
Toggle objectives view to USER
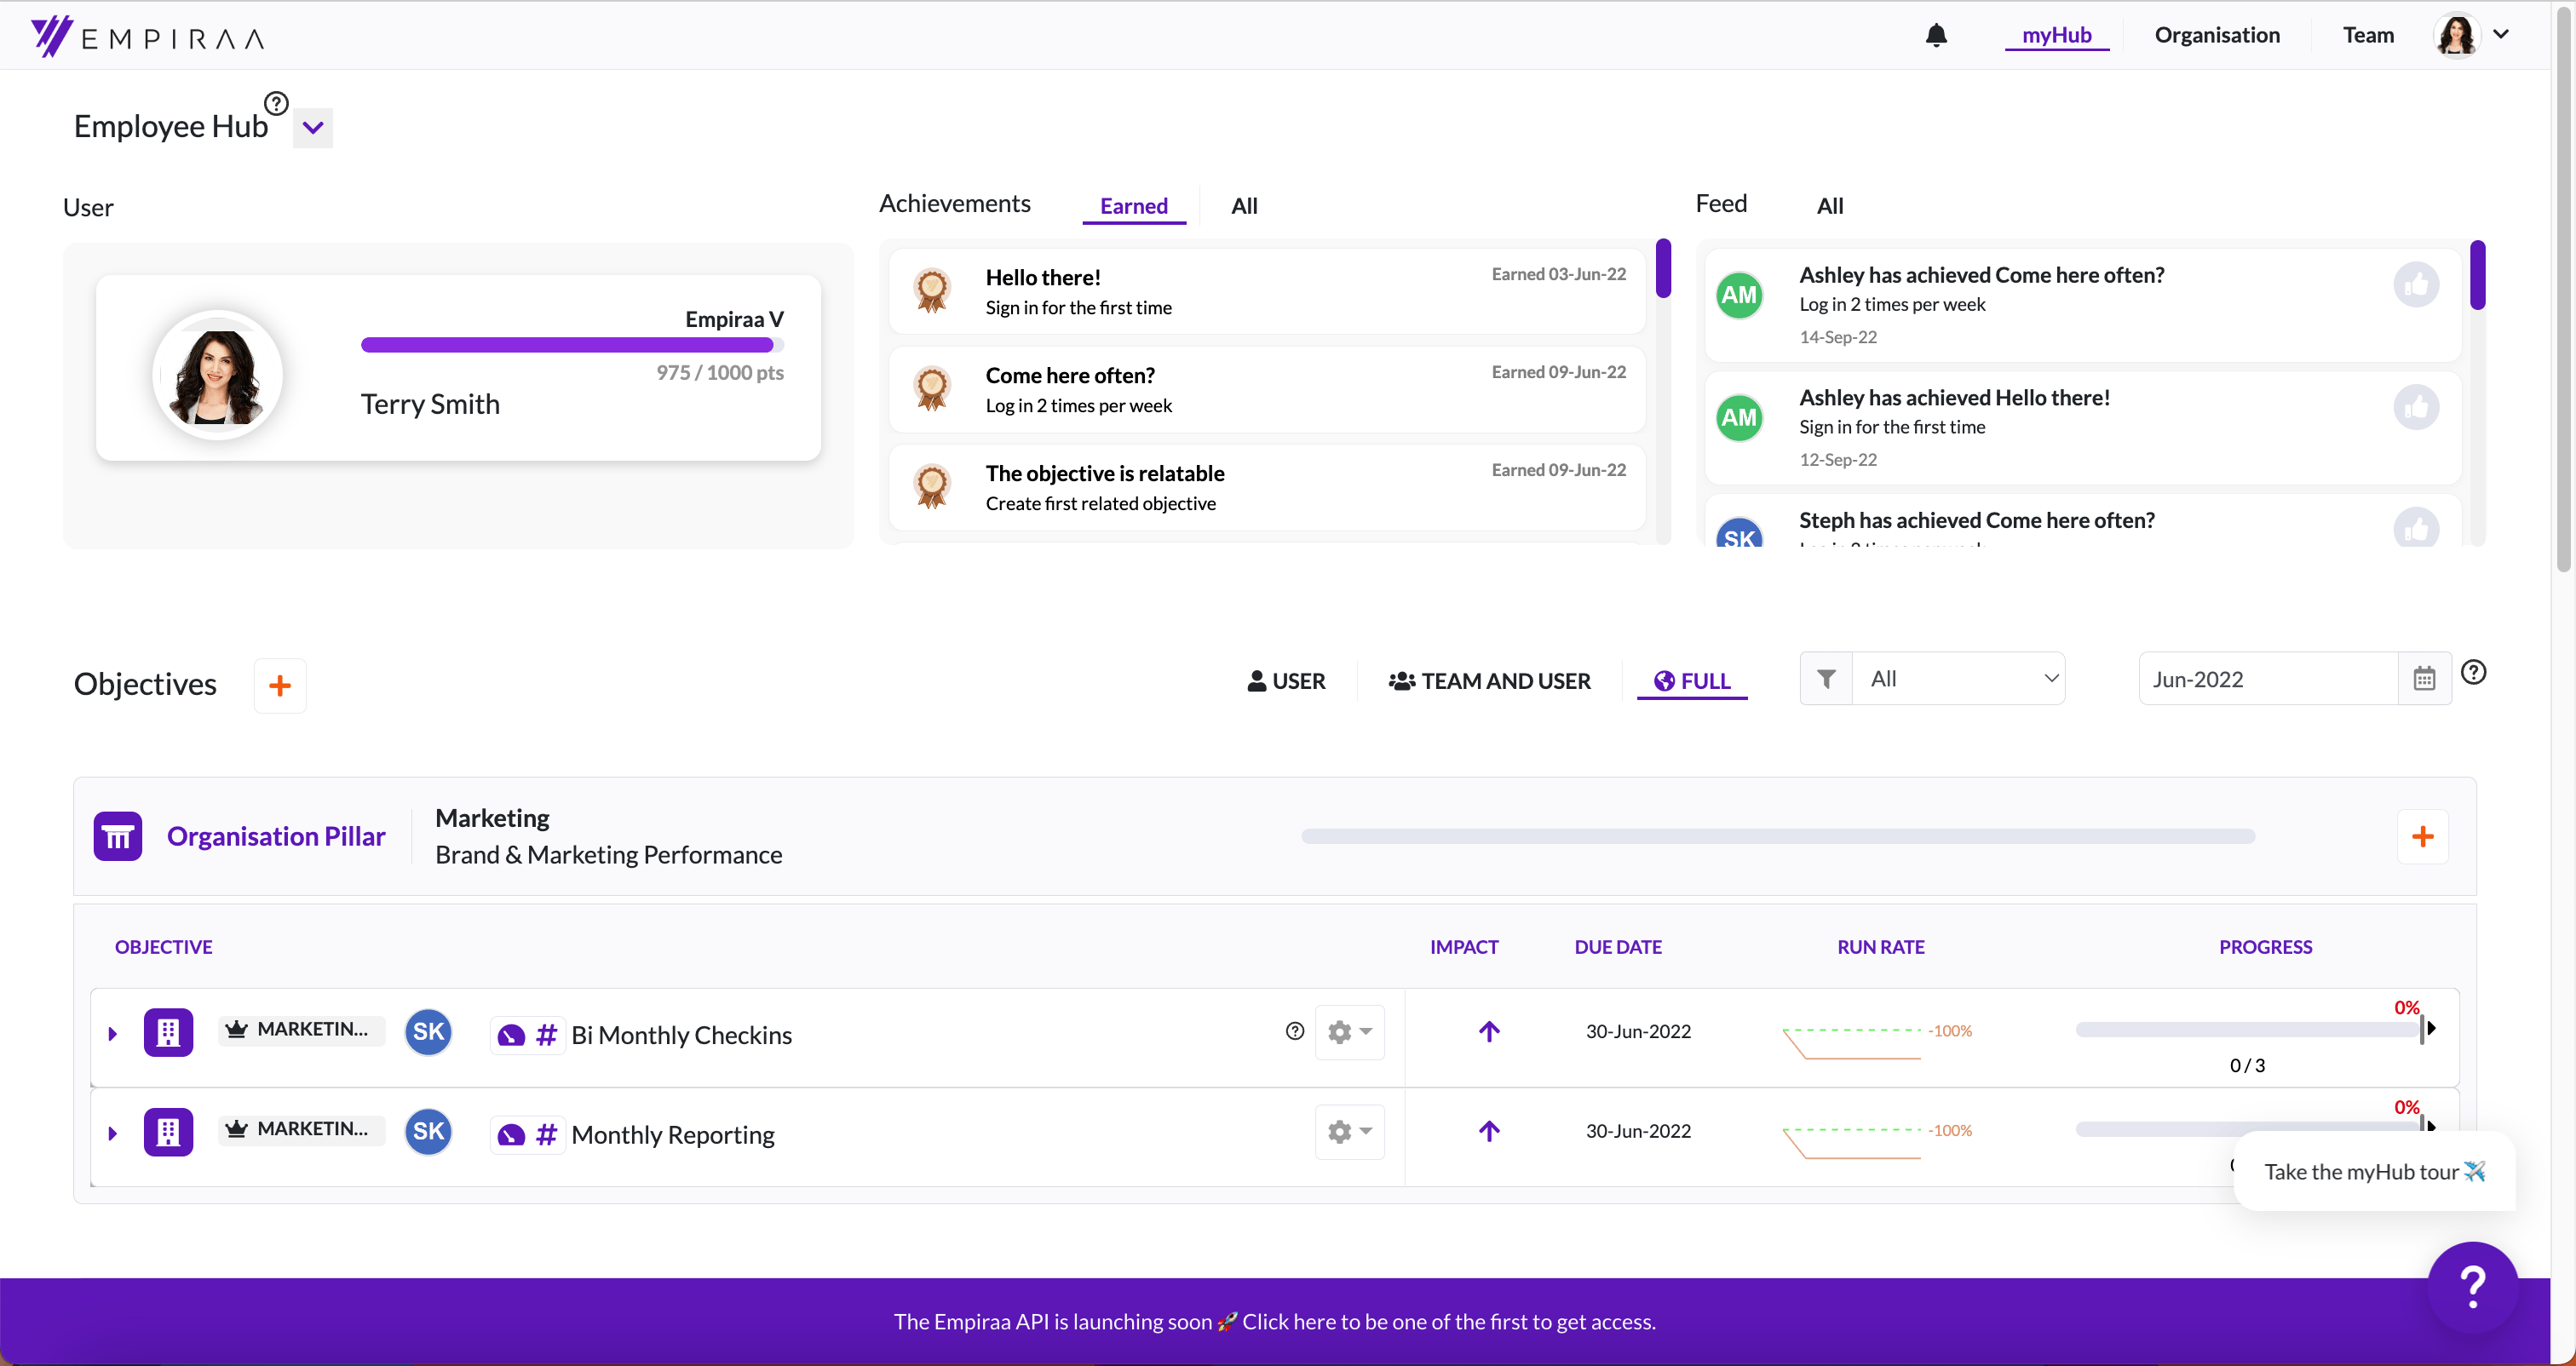point(1286,681)
